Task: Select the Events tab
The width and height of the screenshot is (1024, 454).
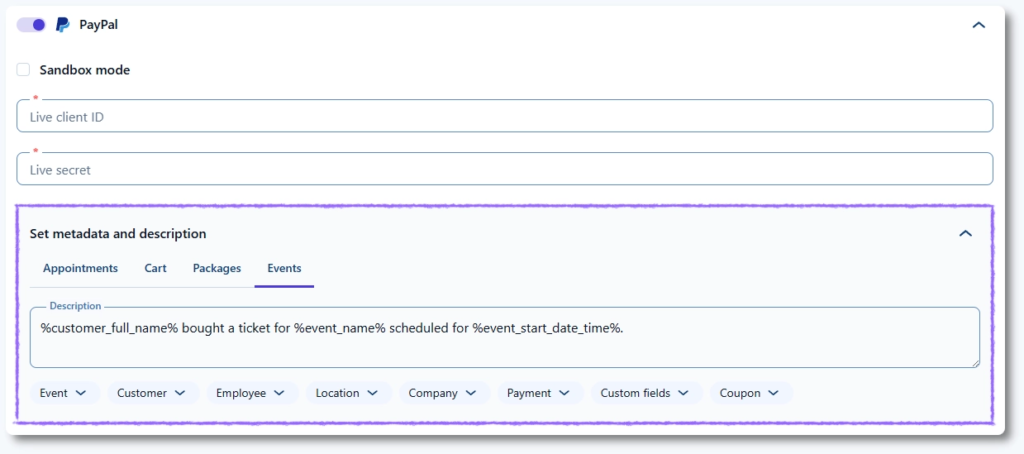Action: click(284, 268)
